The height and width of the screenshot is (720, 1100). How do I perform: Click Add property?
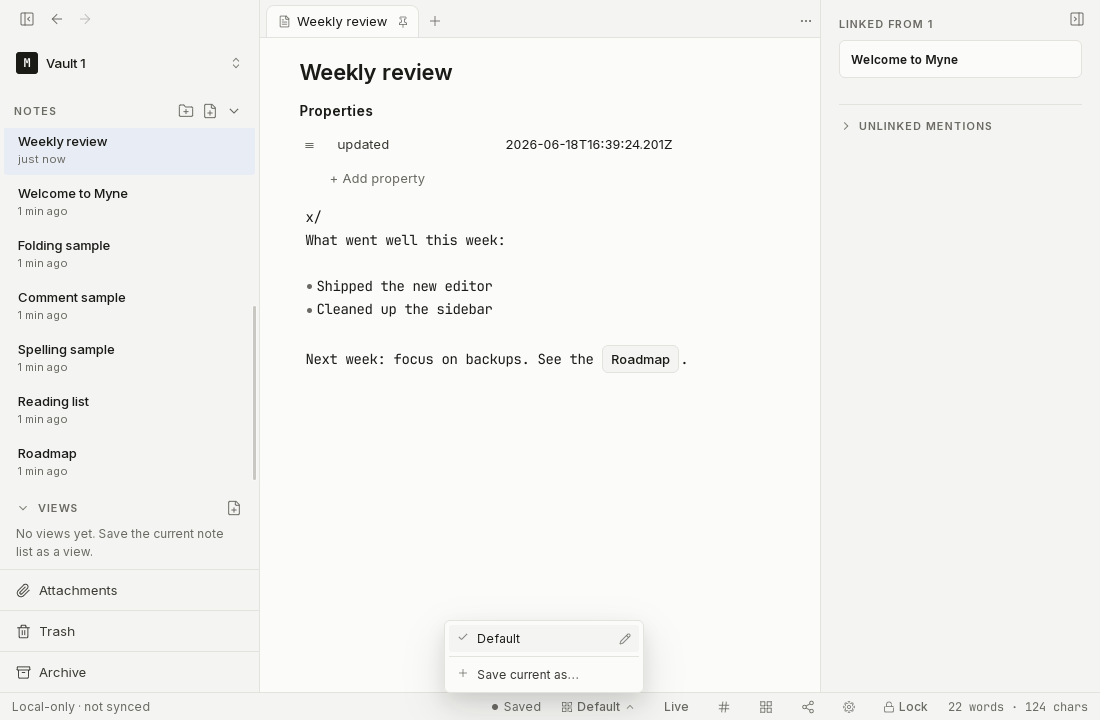click(377, 179)
